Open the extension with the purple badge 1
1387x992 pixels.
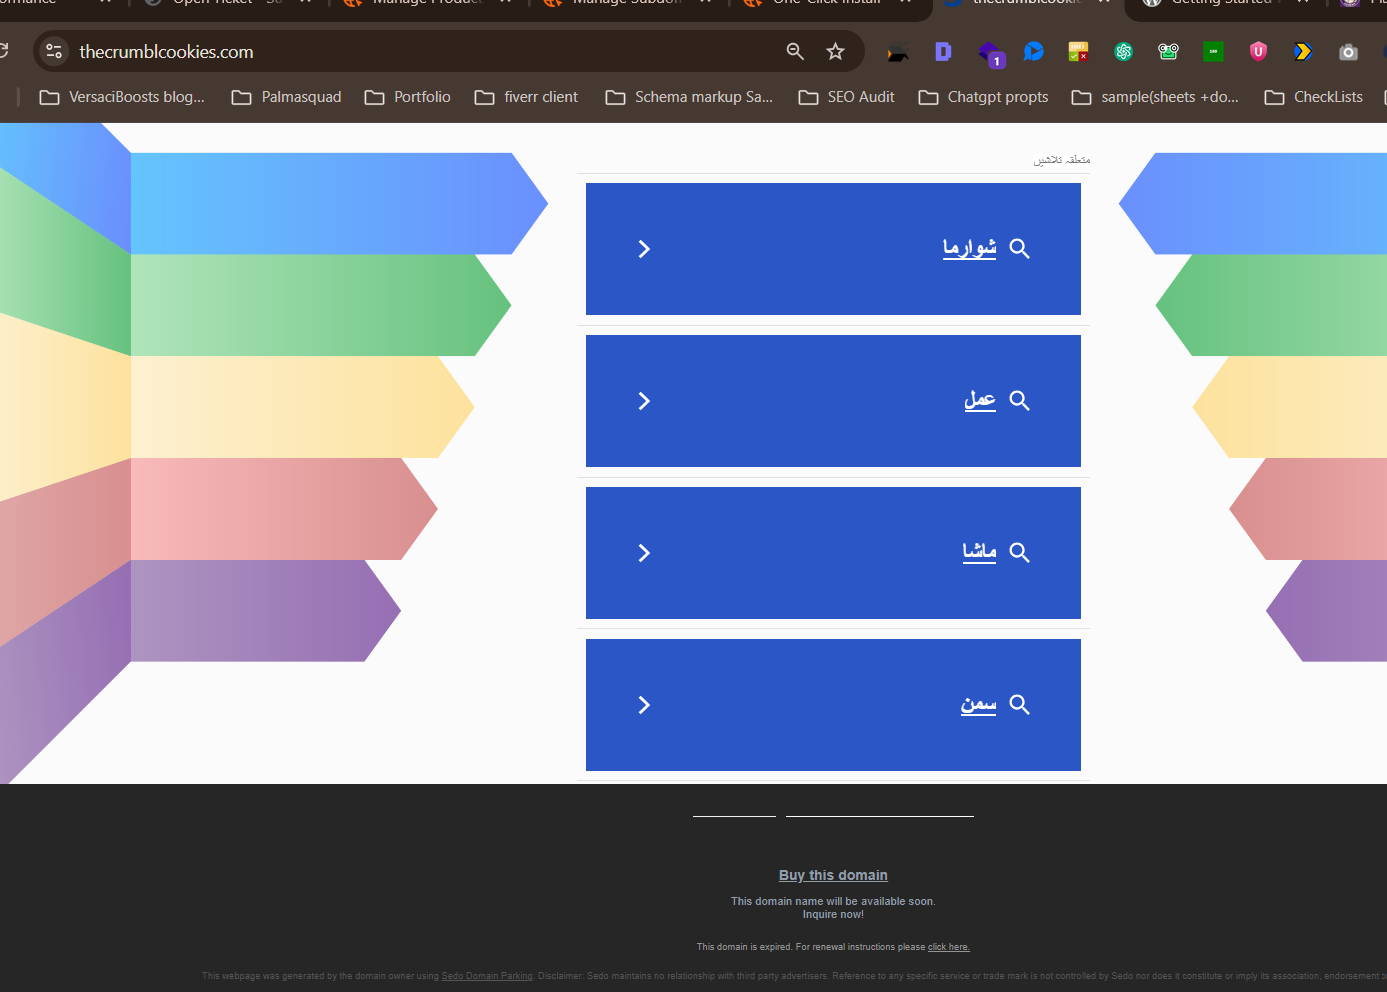pyautogui.click(x=989, y=54)
